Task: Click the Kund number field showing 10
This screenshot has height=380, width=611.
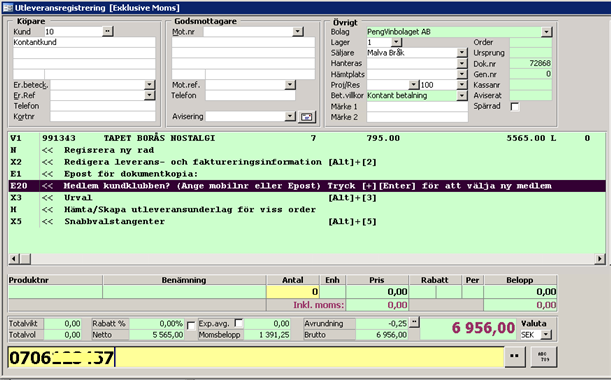Action: (73, 32)
